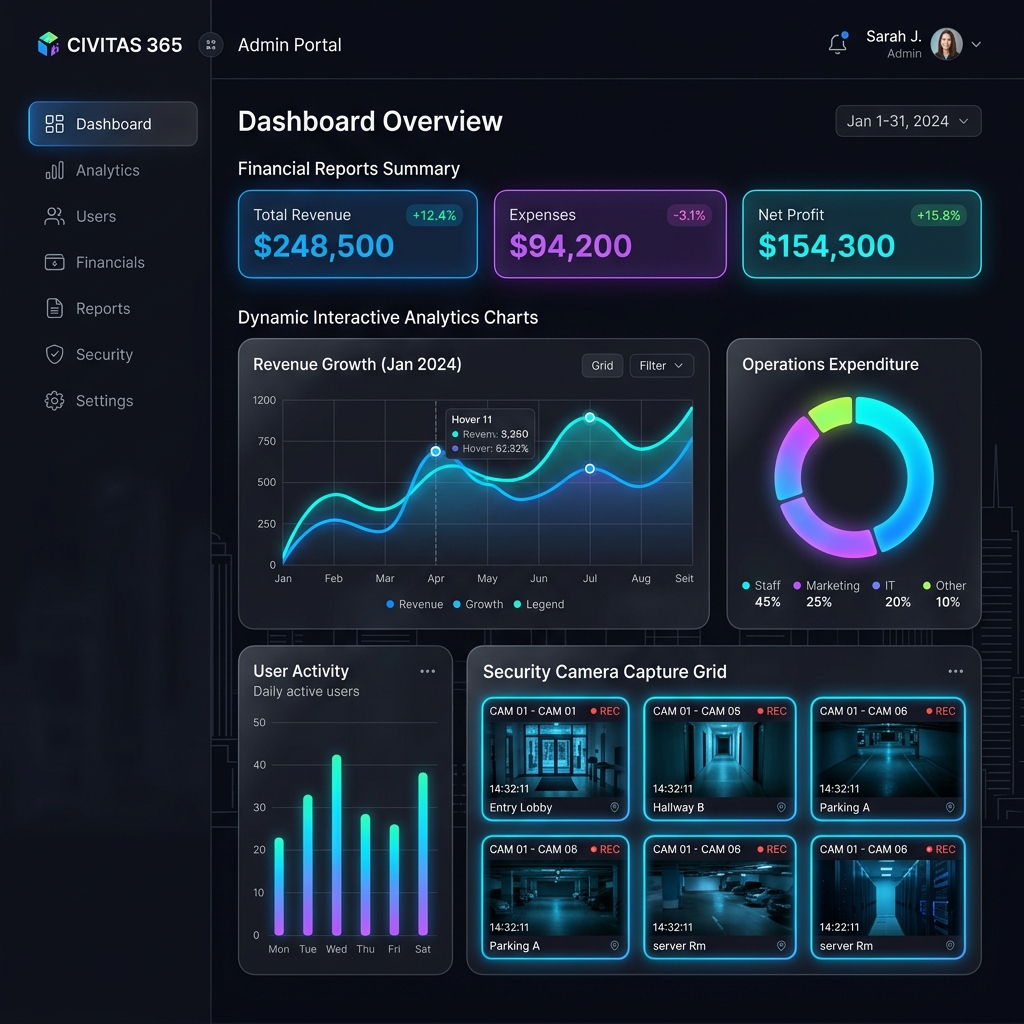Open the Filter dropdown on revenue chart
The image size is (1024, 1024).
661,366
